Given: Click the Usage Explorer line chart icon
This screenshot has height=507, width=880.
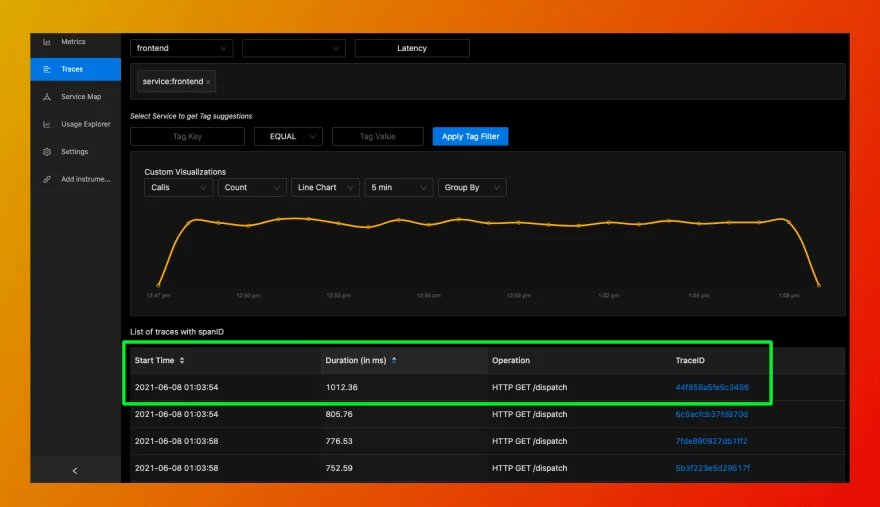Looking at the screenshot, I should point(47,124).
